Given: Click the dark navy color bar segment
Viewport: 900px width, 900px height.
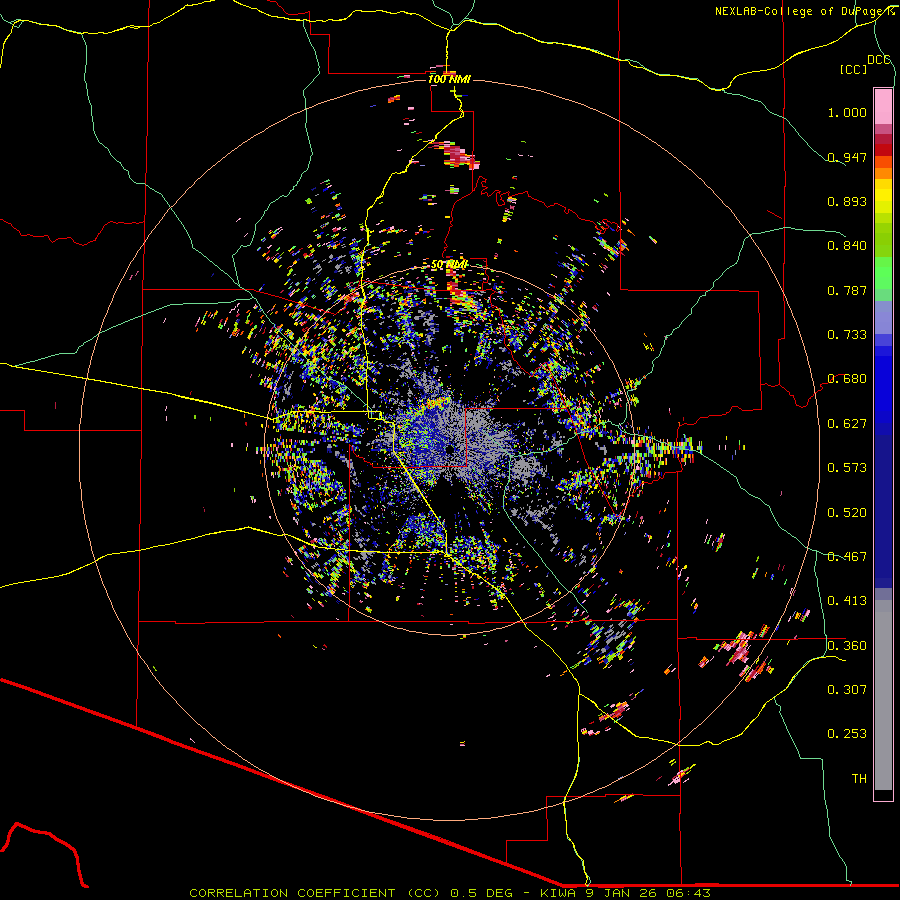Looking at the screenshot, I should coord(883,511).
